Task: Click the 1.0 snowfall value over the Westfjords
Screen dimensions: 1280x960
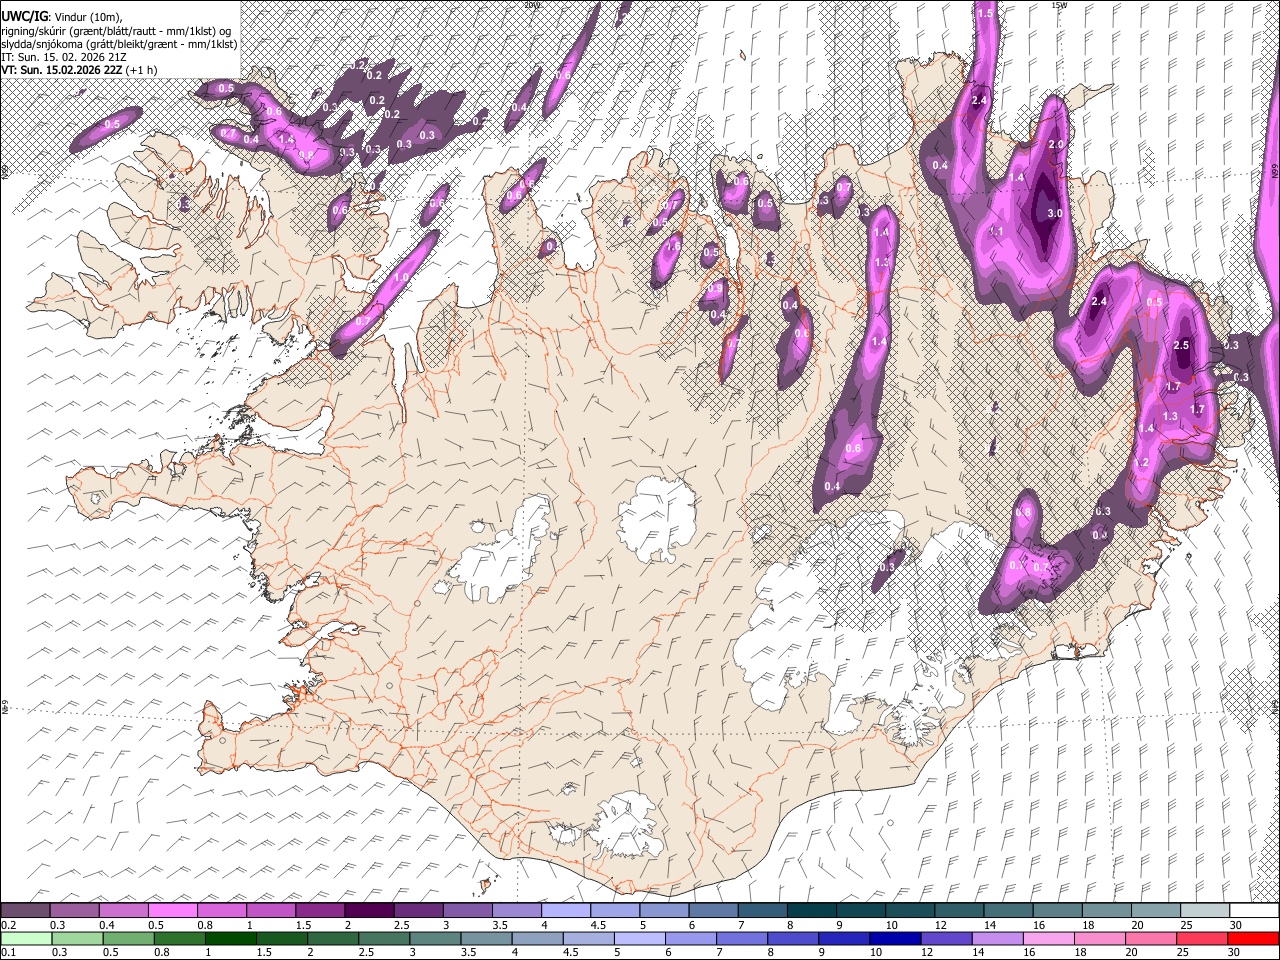Action: tap(403, 278)
